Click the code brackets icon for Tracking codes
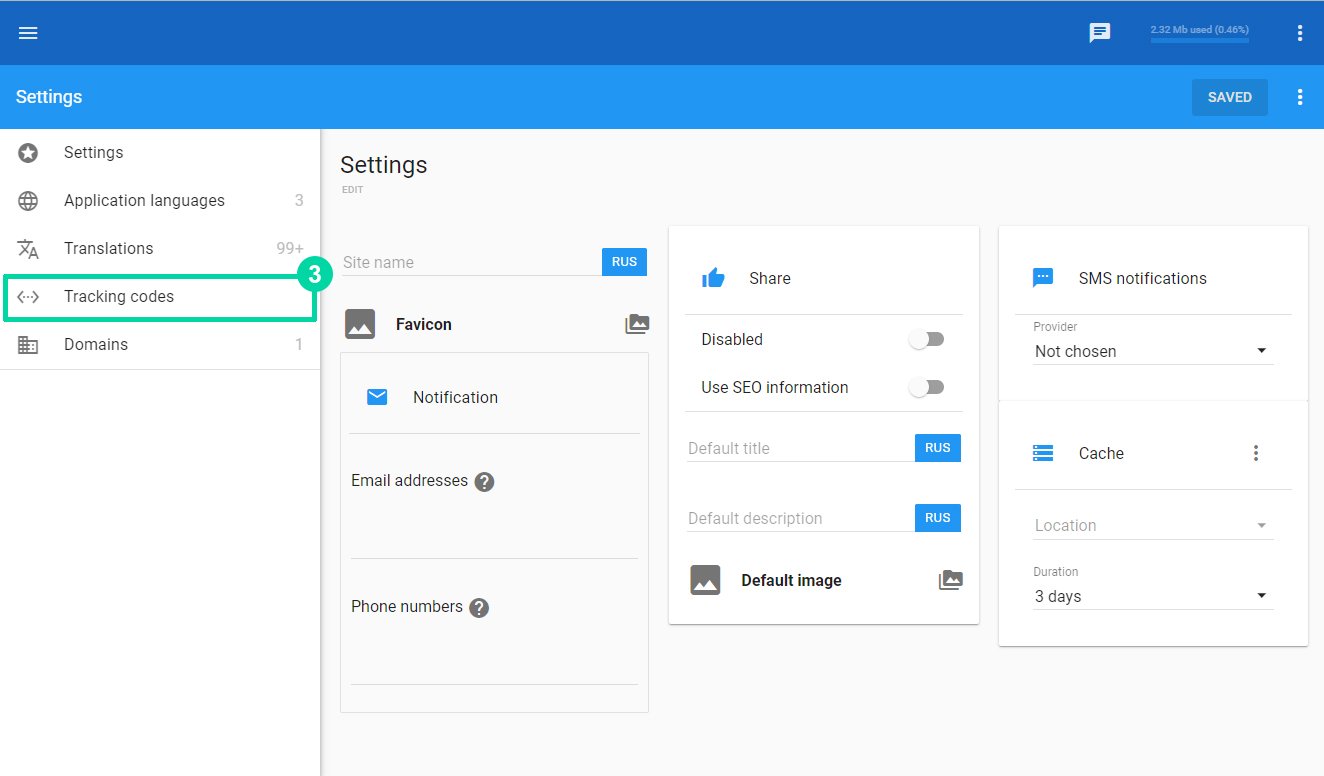 pyautogui.click(x=28, y=297)
